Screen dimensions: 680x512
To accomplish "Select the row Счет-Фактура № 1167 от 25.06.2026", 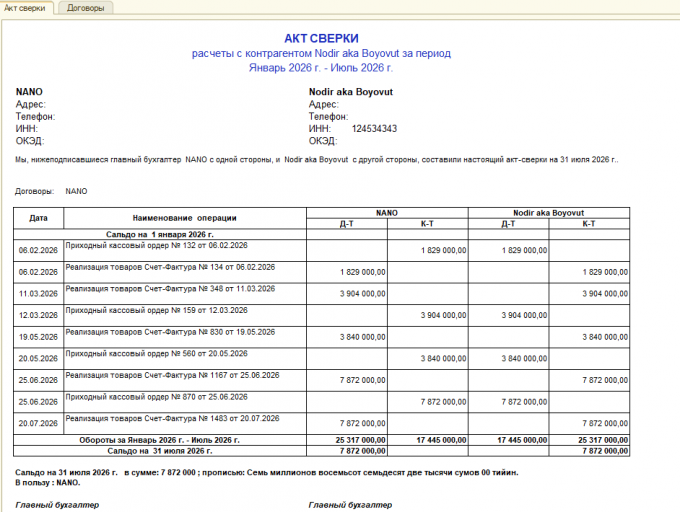I will [321, 380].
